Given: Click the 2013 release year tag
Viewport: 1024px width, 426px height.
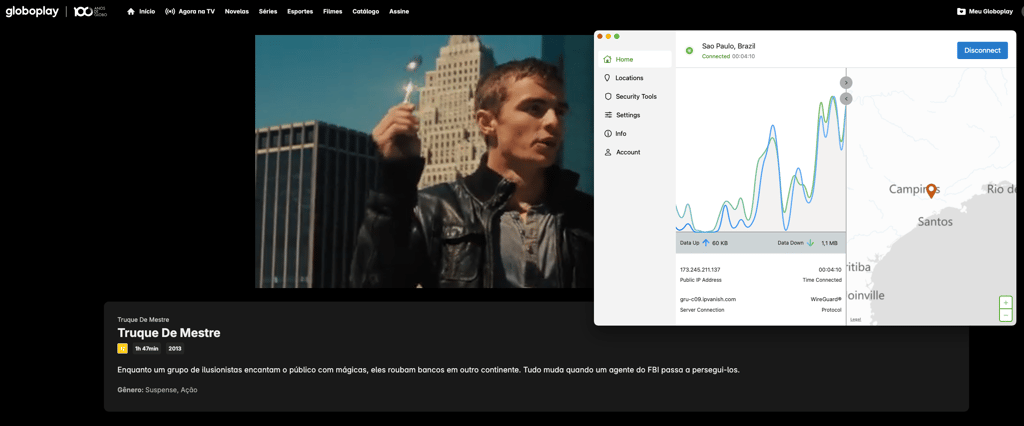Looking at the screenshot, I should click(174, 349).
